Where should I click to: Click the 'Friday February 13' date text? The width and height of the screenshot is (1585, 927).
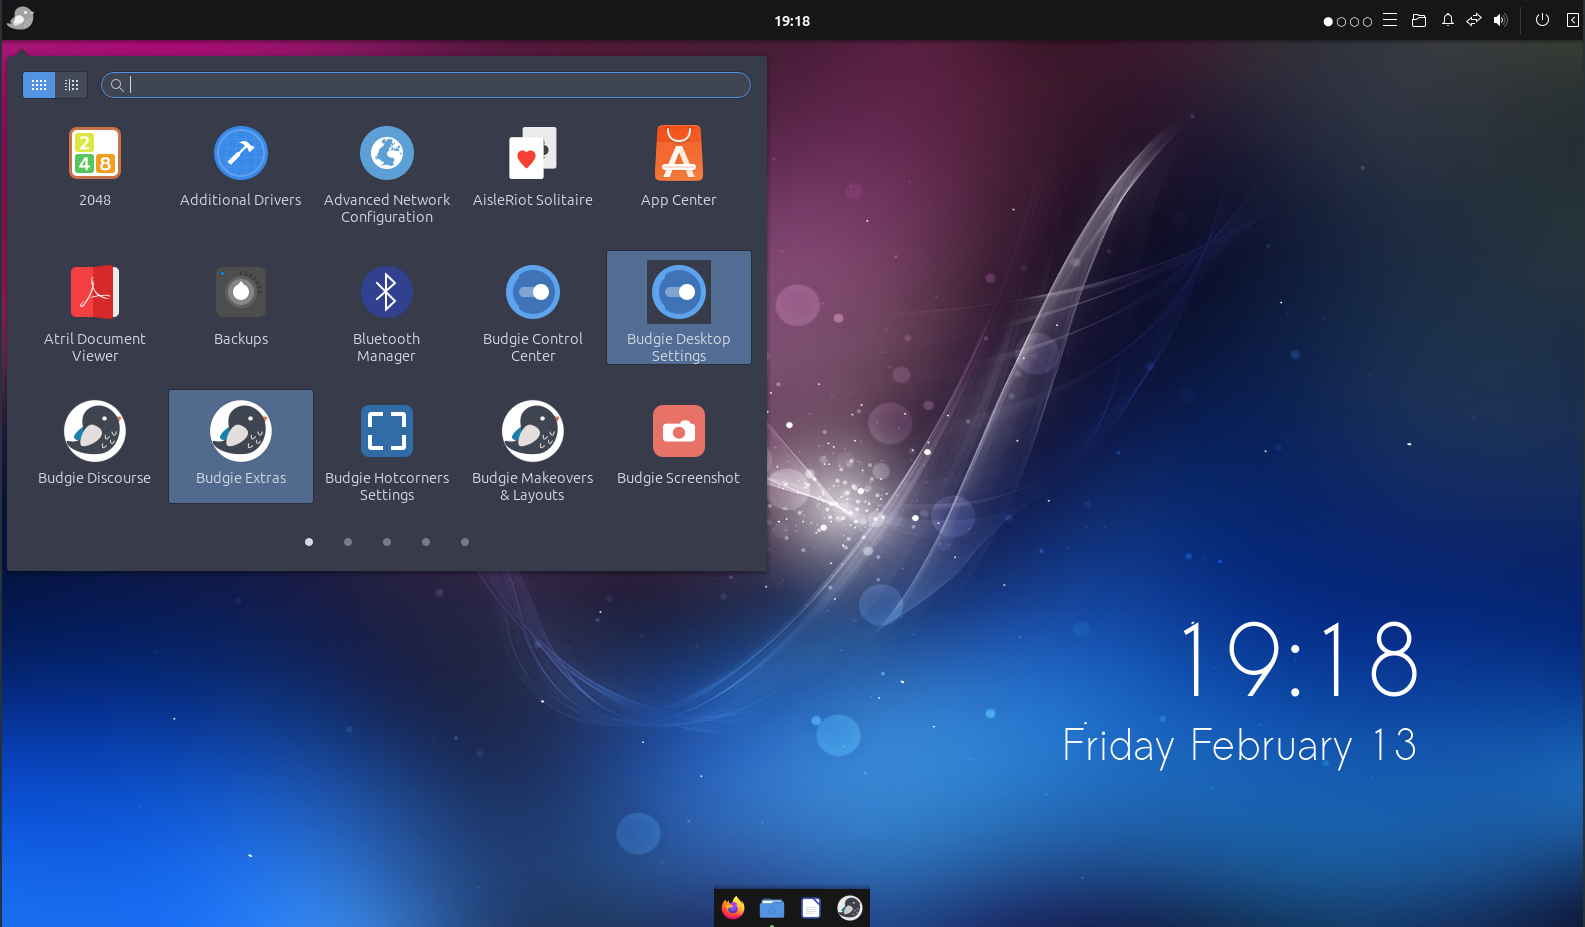pyautogui.click(x=1239, y=745)
